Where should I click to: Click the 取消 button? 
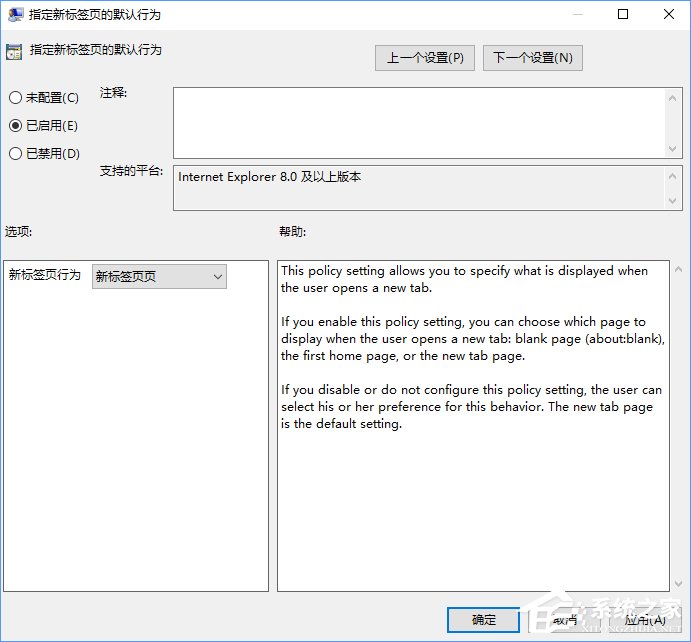565,620
